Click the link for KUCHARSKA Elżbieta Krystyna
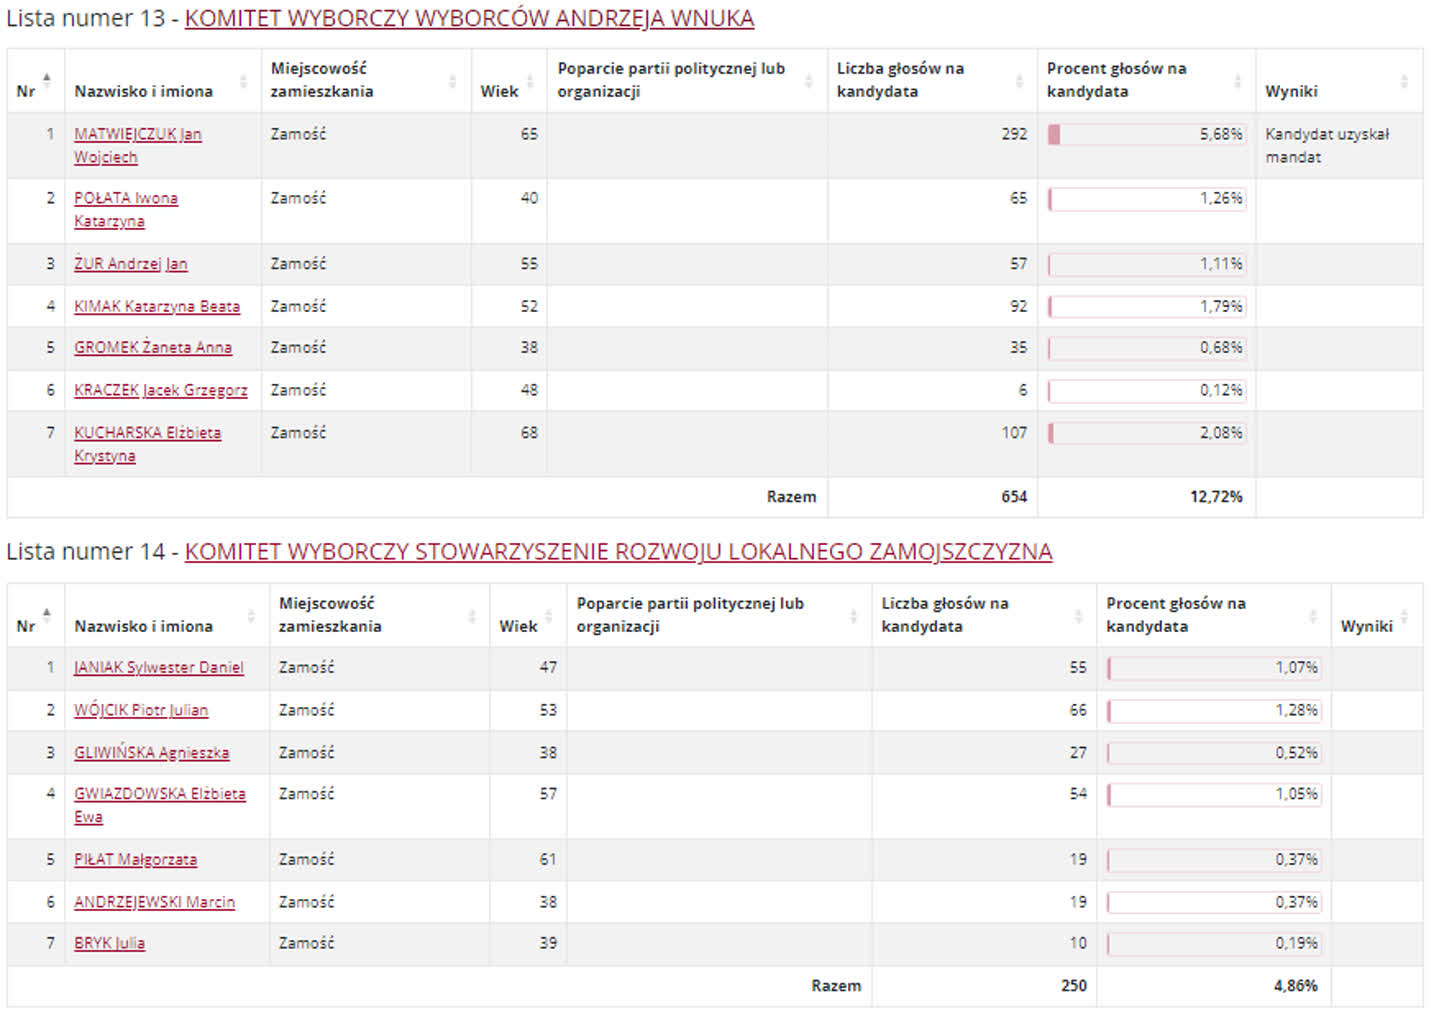 (x=148, y=433)
